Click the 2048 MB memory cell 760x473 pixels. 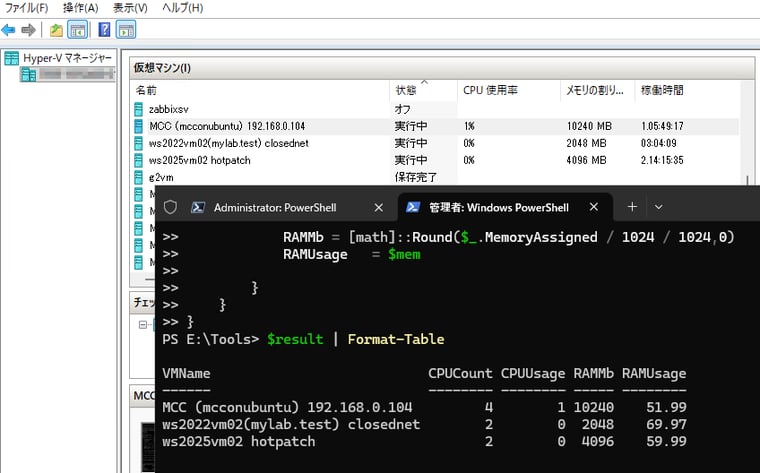pyautogui.click(x=586, y=143)
